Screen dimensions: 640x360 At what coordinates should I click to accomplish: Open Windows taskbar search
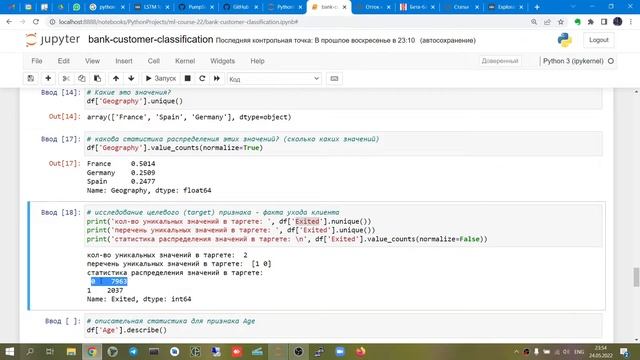coord(30,351)
